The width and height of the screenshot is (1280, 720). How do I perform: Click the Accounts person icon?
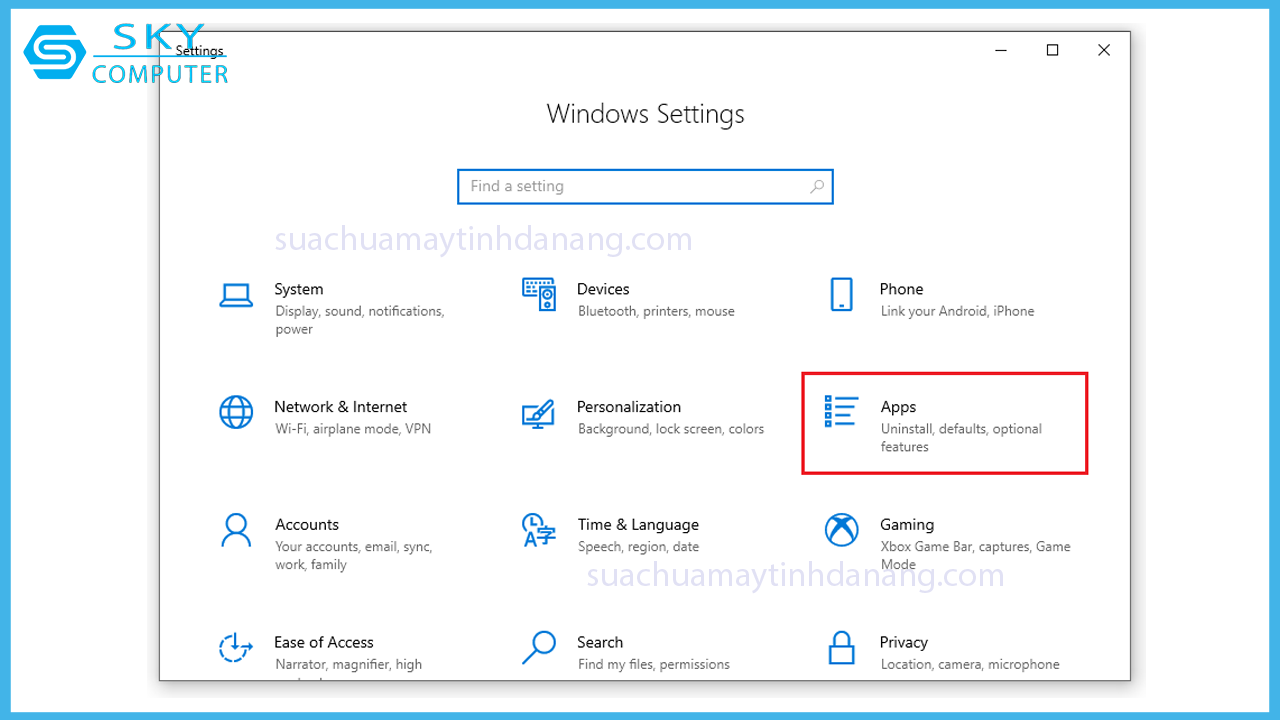click(x=236, y=530)
